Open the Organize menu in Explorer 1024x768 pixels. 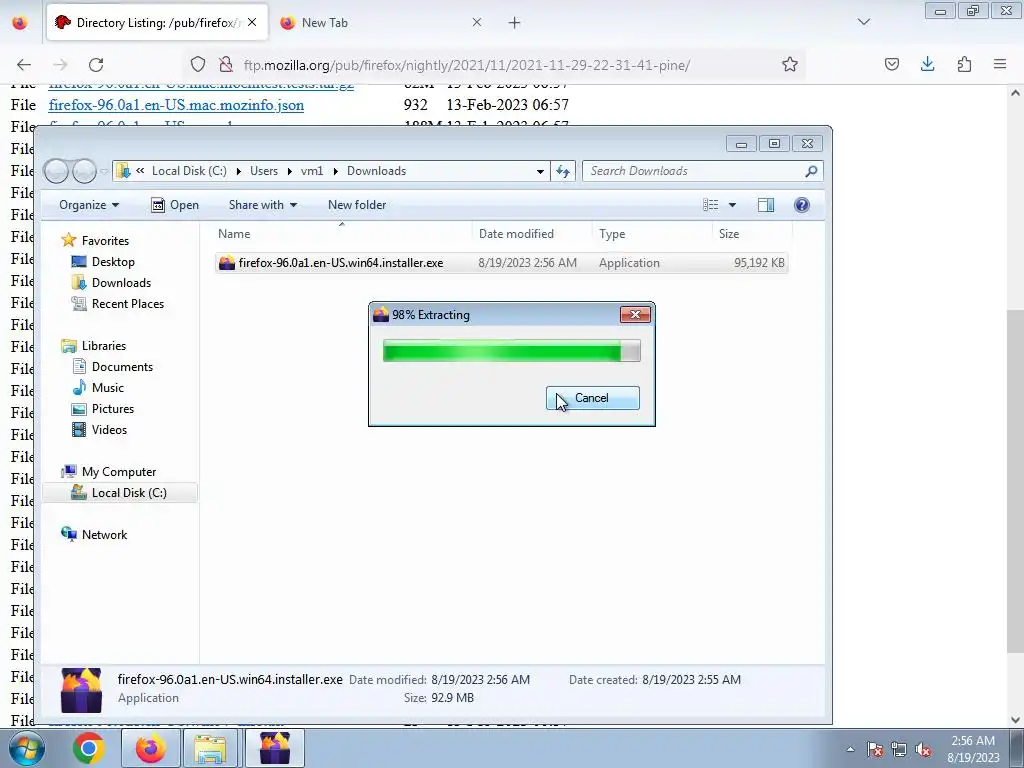click(x=89, y=204)
